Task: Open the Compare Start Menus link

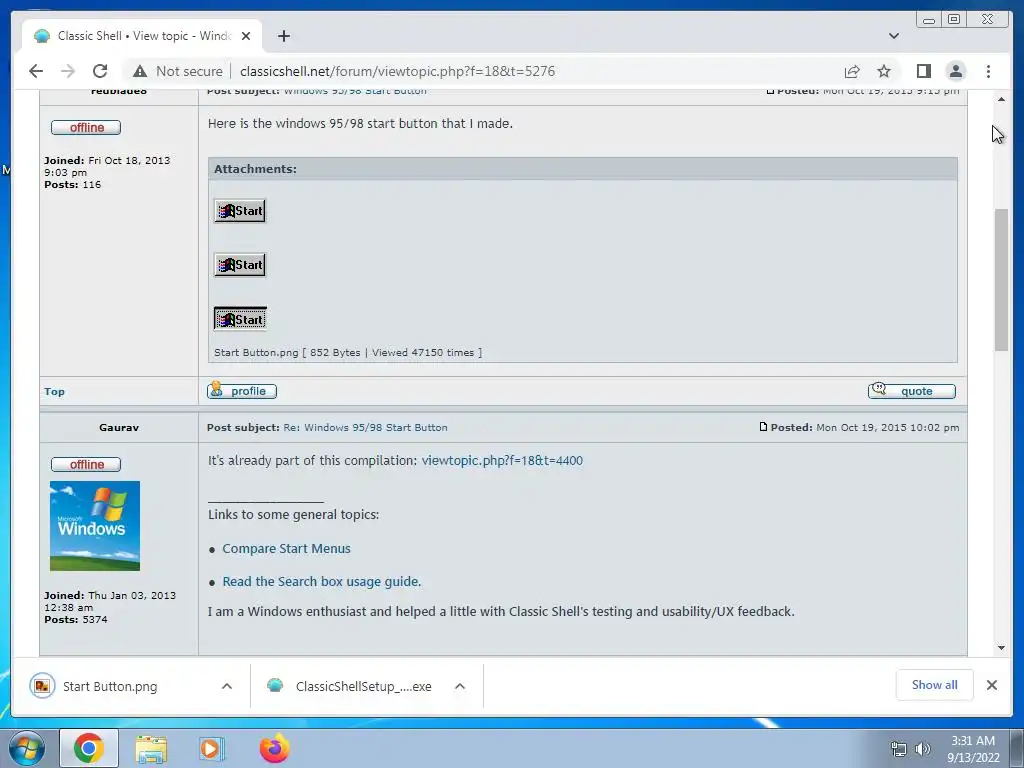Action: [286, 549]
